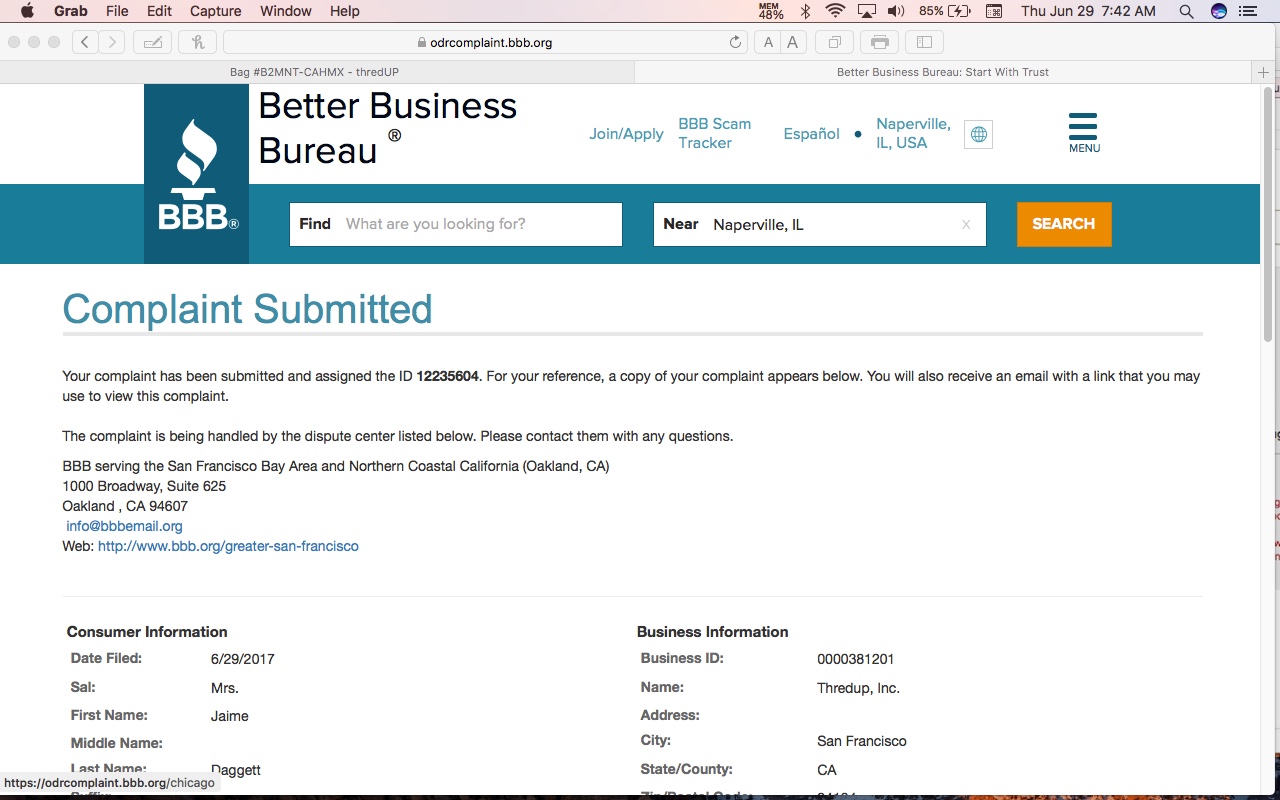The width and height of the screenshot is (1280, 800).
Task: Open Siri from the menu bar
Action: 1217,11
